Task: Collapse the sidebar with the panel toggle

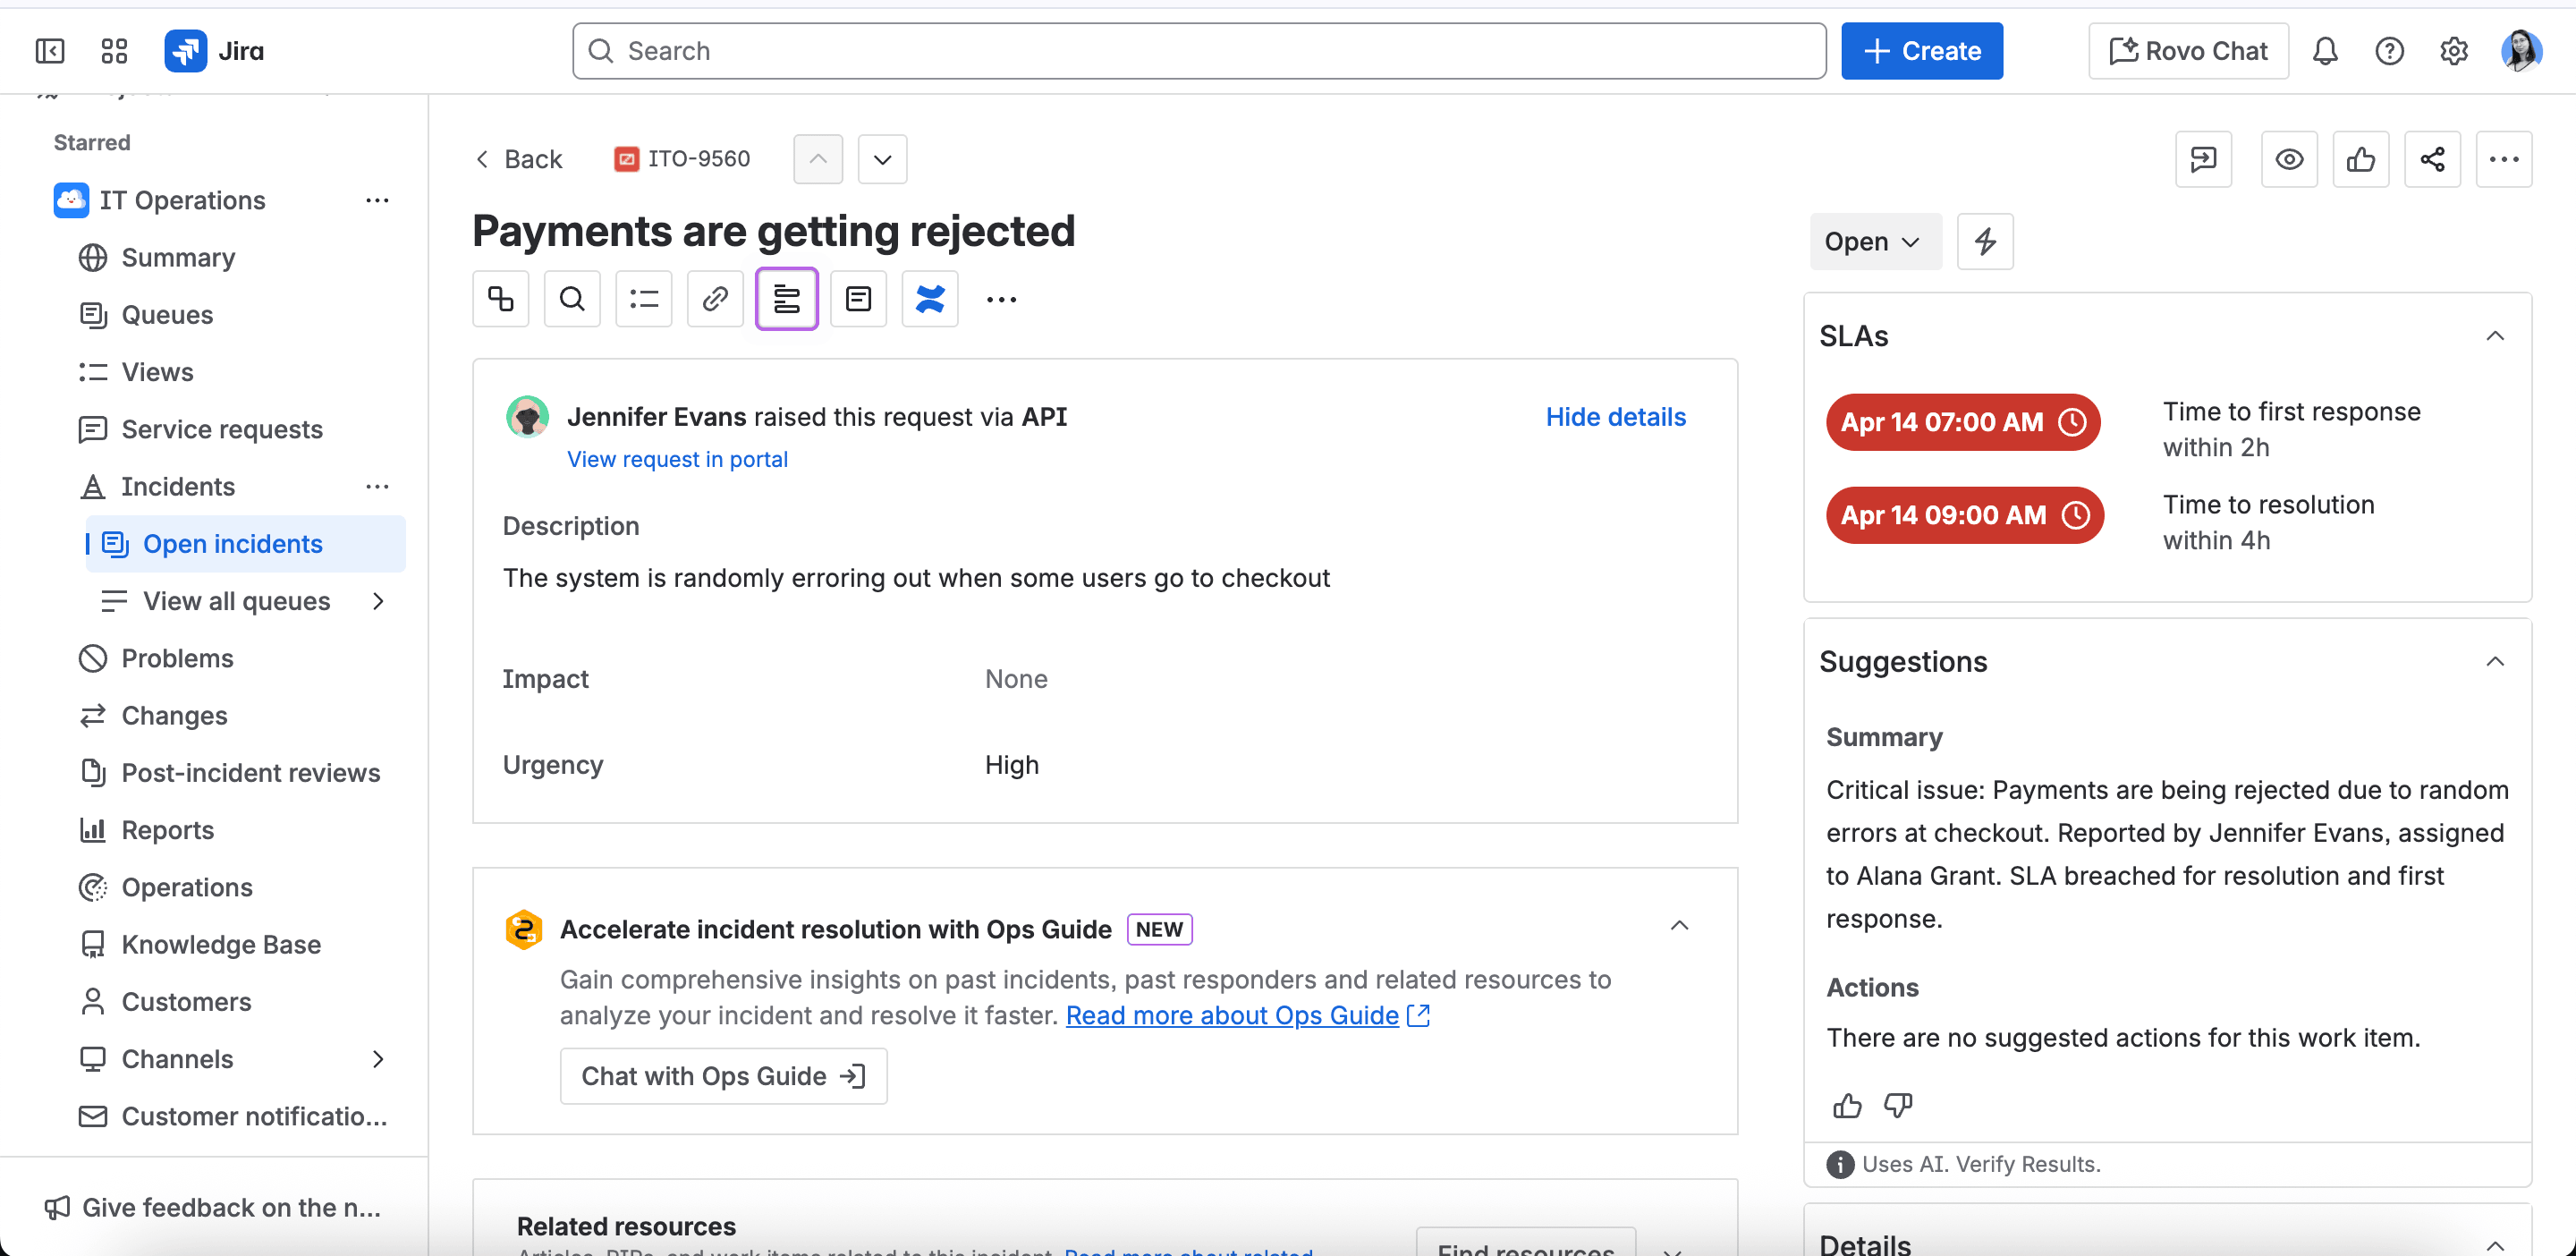Action: pyautogui.click(x=49, y=51)
